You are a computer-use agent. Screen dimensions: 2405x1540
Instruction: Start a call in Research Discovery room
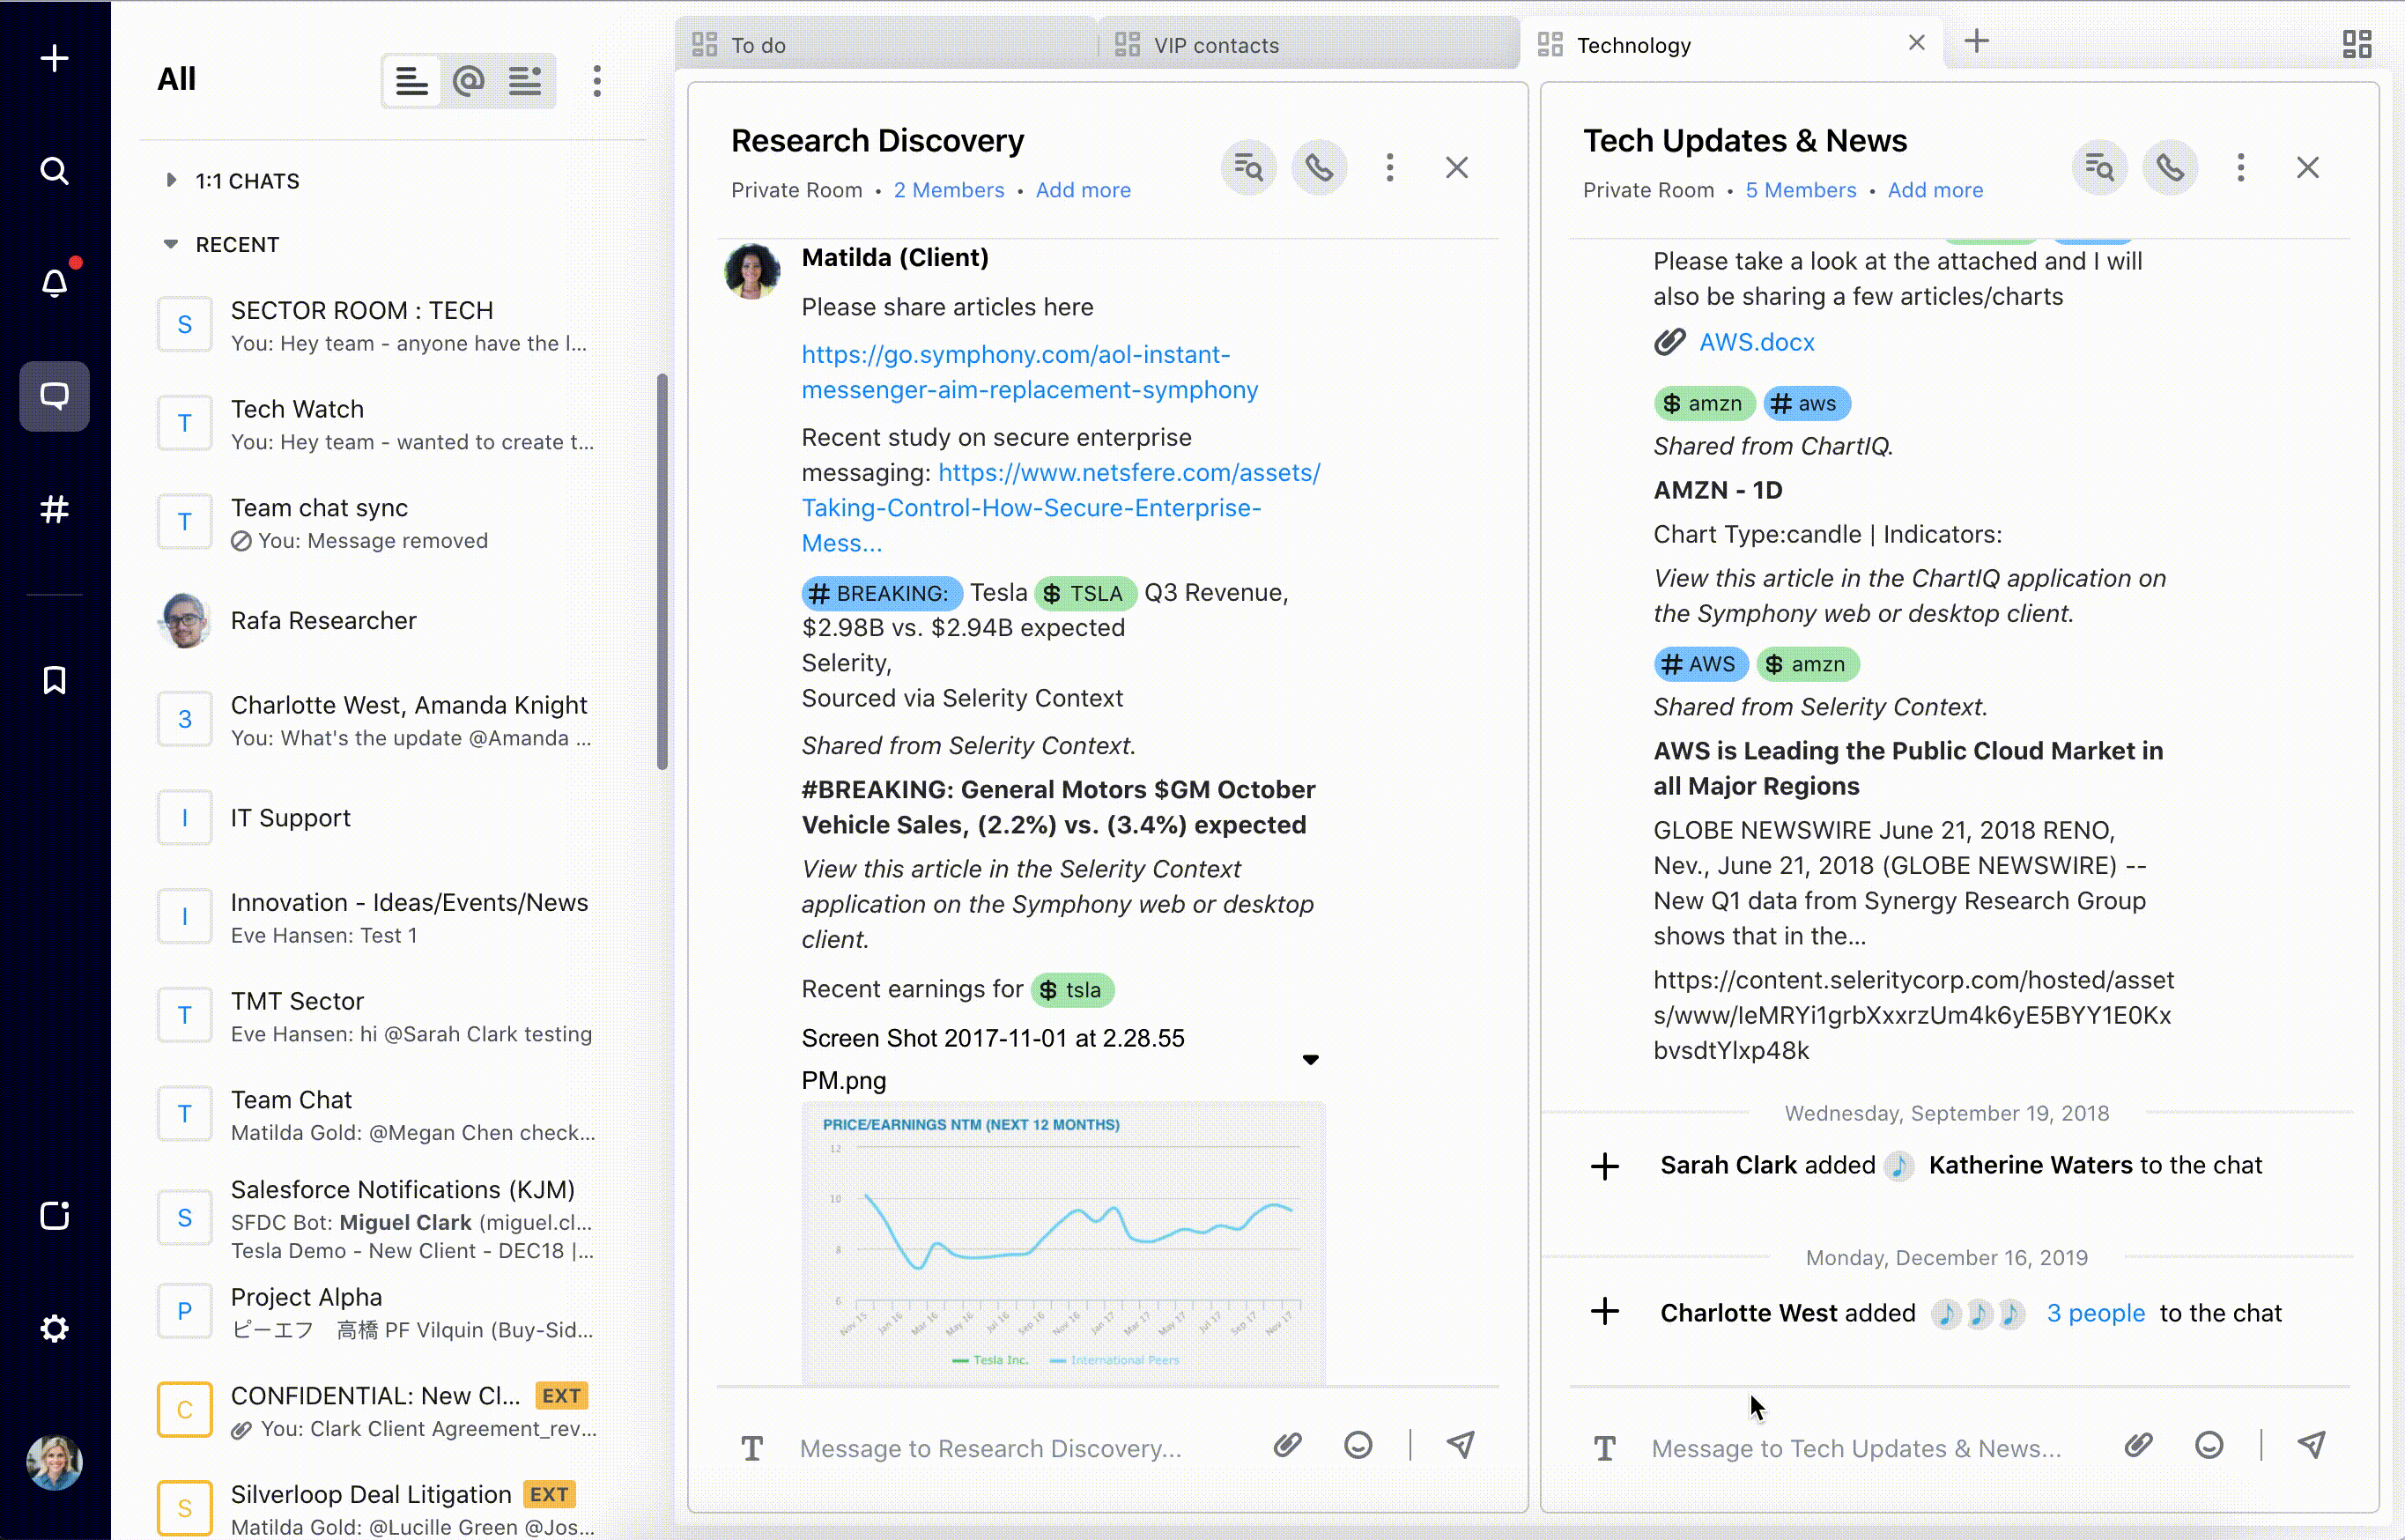(x=1318, y=167)
